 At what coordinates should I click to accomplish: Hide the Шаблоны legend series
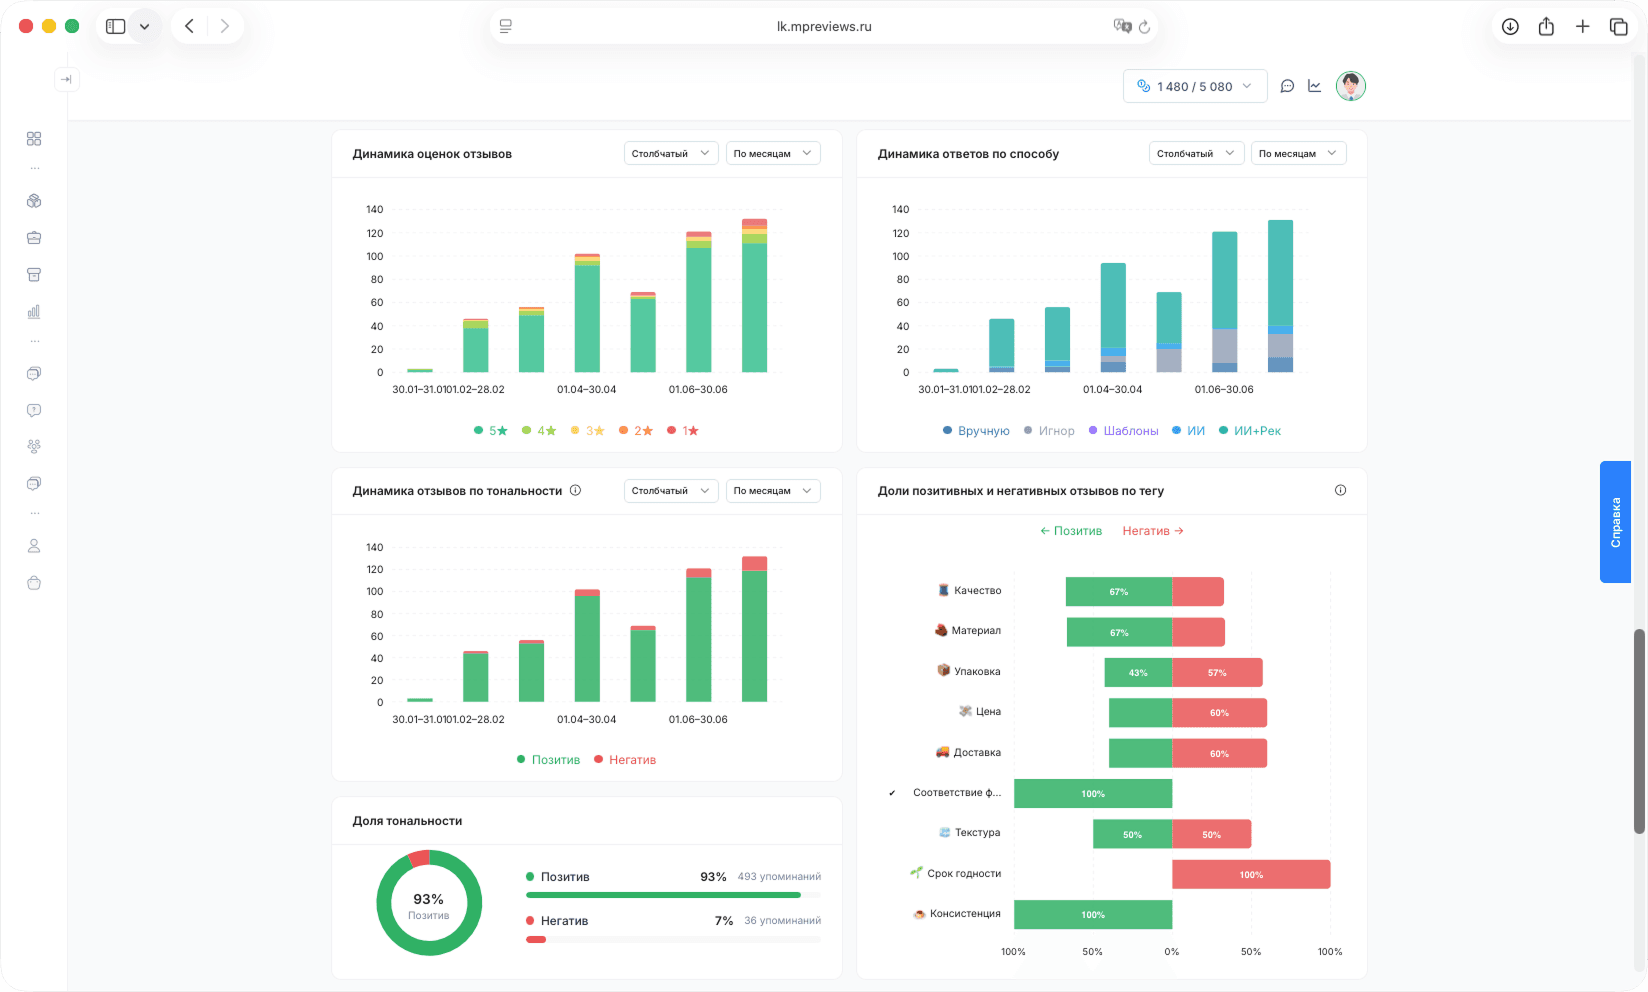tap(1124, 431)
